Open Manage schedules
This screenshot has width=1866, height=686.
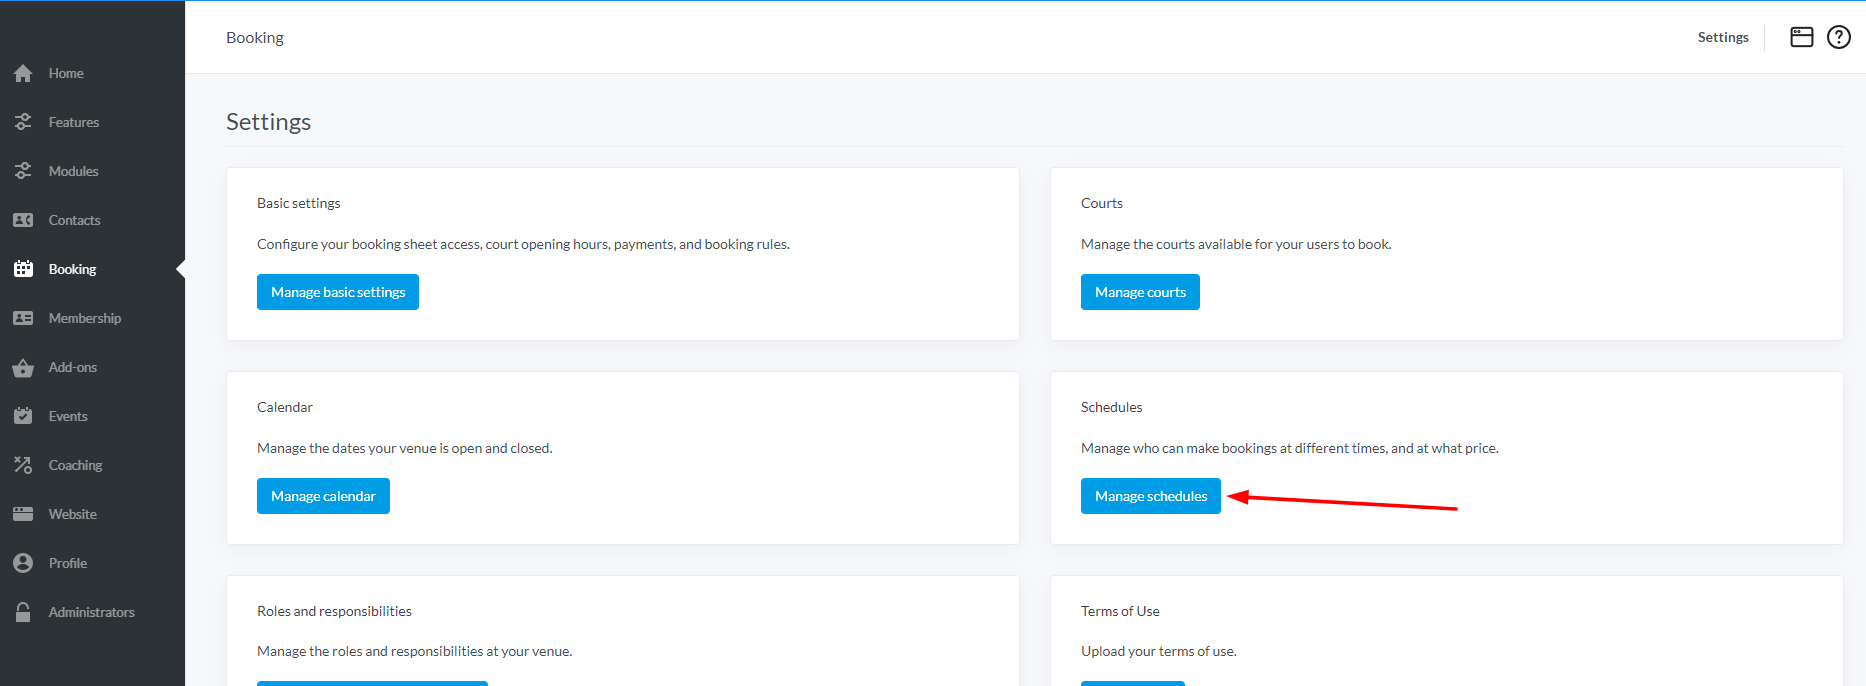[x=1150, y=496]
